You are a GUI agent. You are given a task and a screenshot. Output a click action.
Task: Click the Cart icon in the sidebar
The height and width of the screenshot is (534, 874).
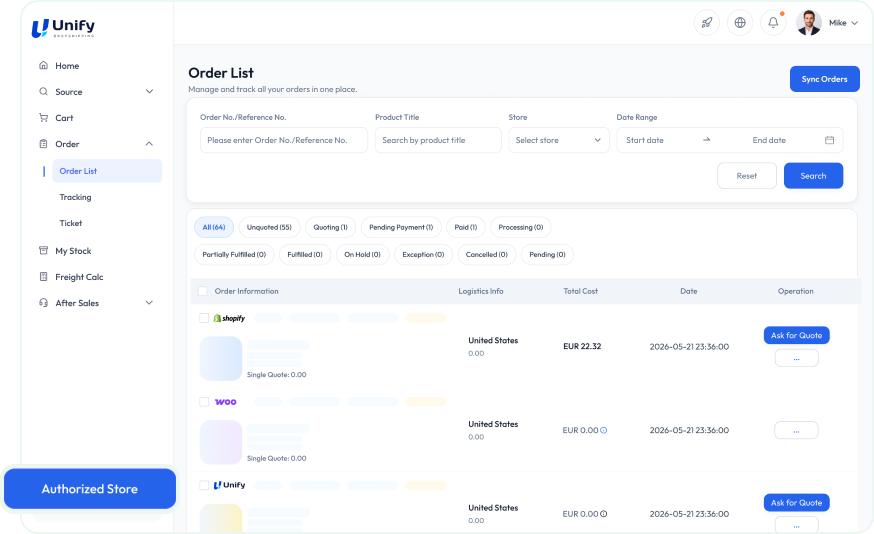(x=43, y=118)
